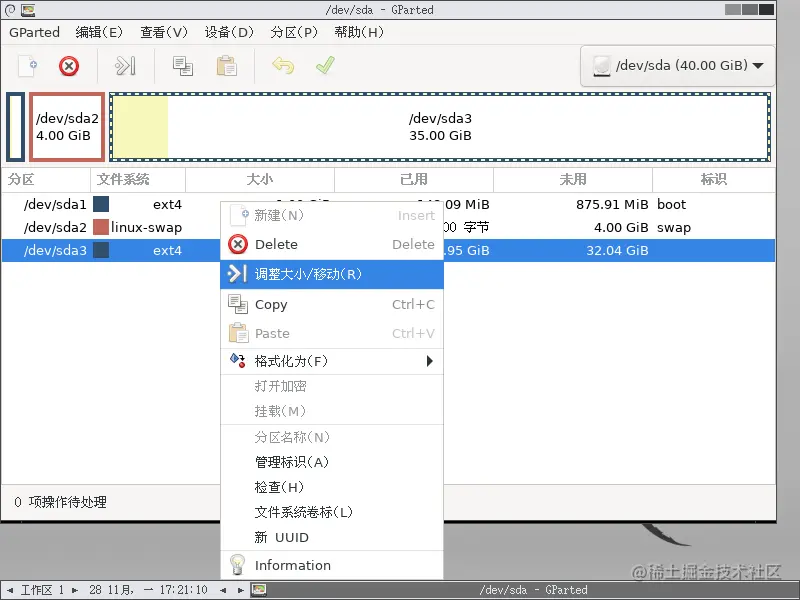Choose 新 UUID in context menu
800x600 pixels.
(x=332, y=537)
